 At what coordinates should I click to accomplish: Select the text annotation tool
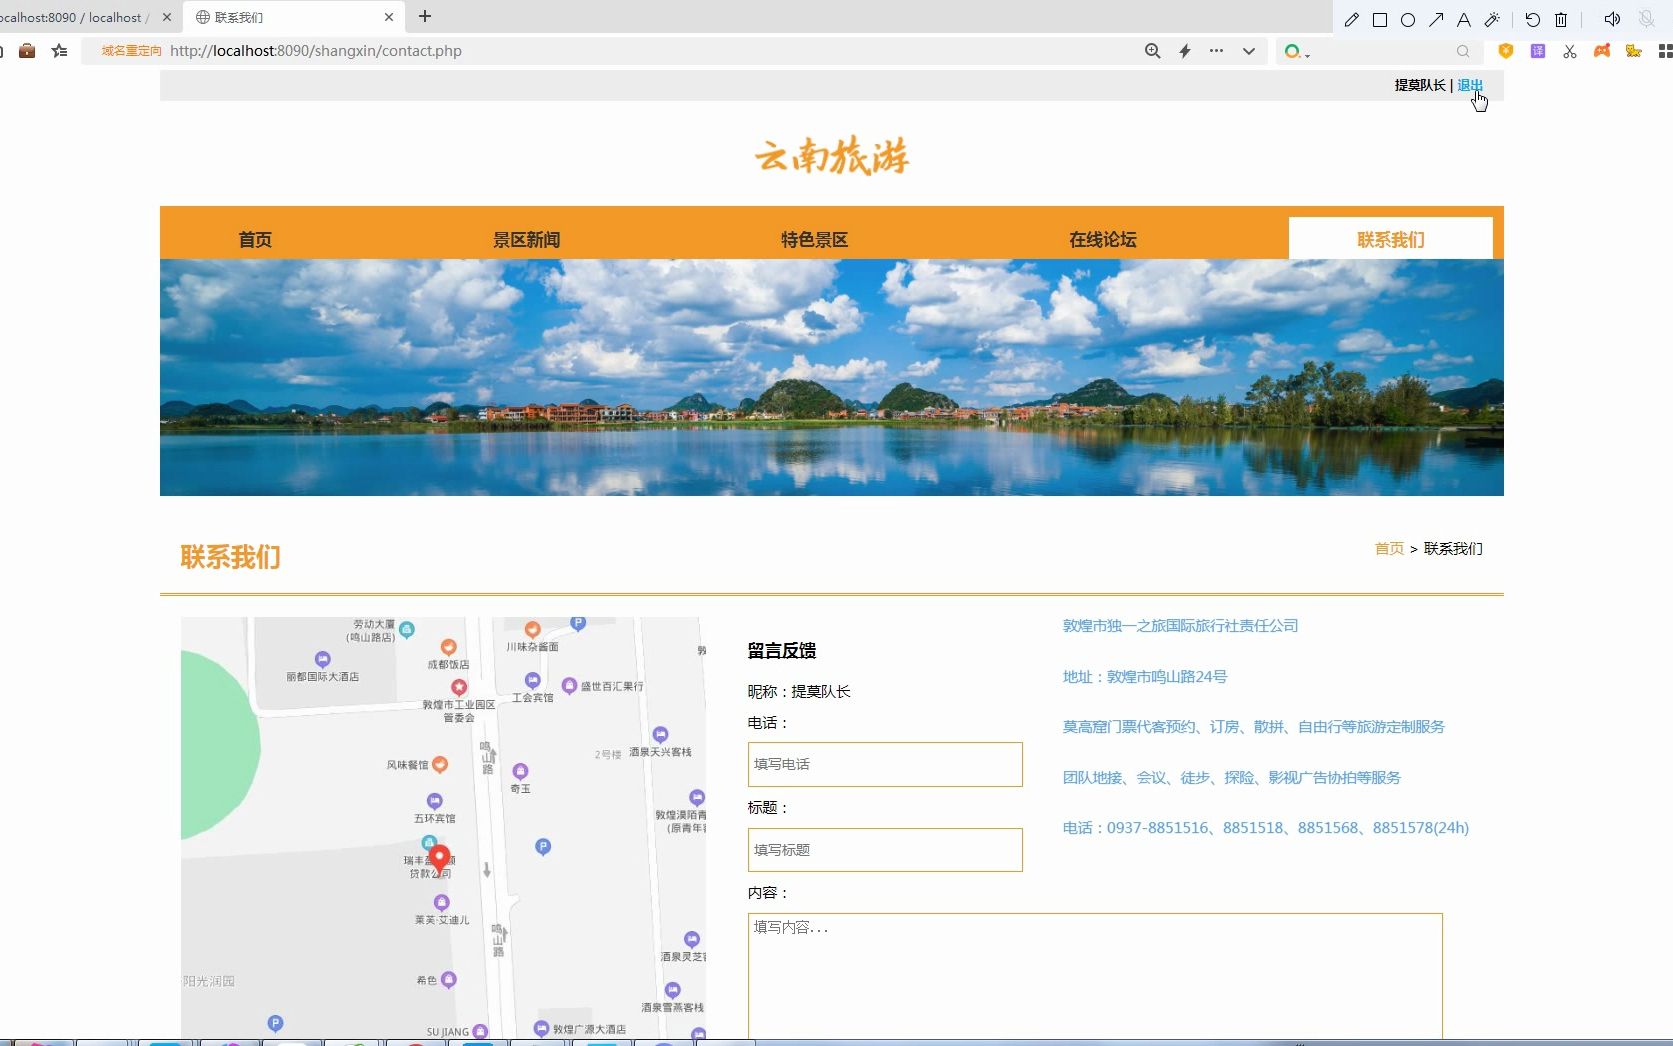(1464, 20)
